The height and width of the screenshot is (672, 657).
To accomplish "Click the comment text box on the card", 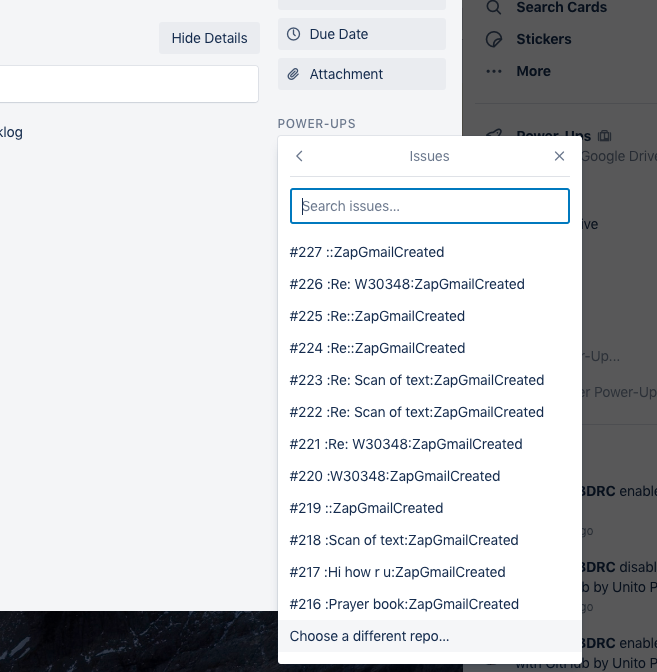I will click(x=129, y=84).
